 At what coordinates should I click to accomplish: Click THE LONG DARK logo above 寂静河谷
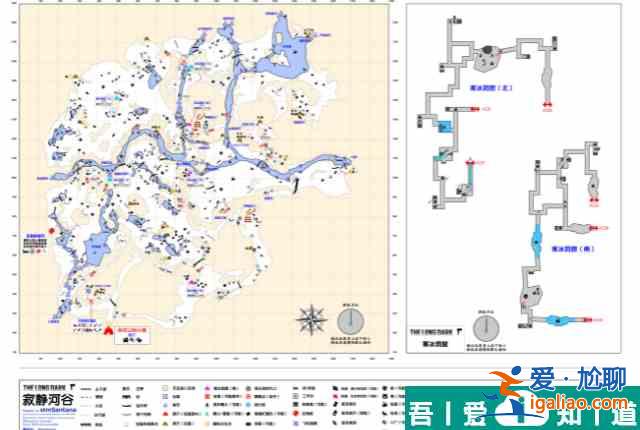pyautogui.click(x=49, y=387)
